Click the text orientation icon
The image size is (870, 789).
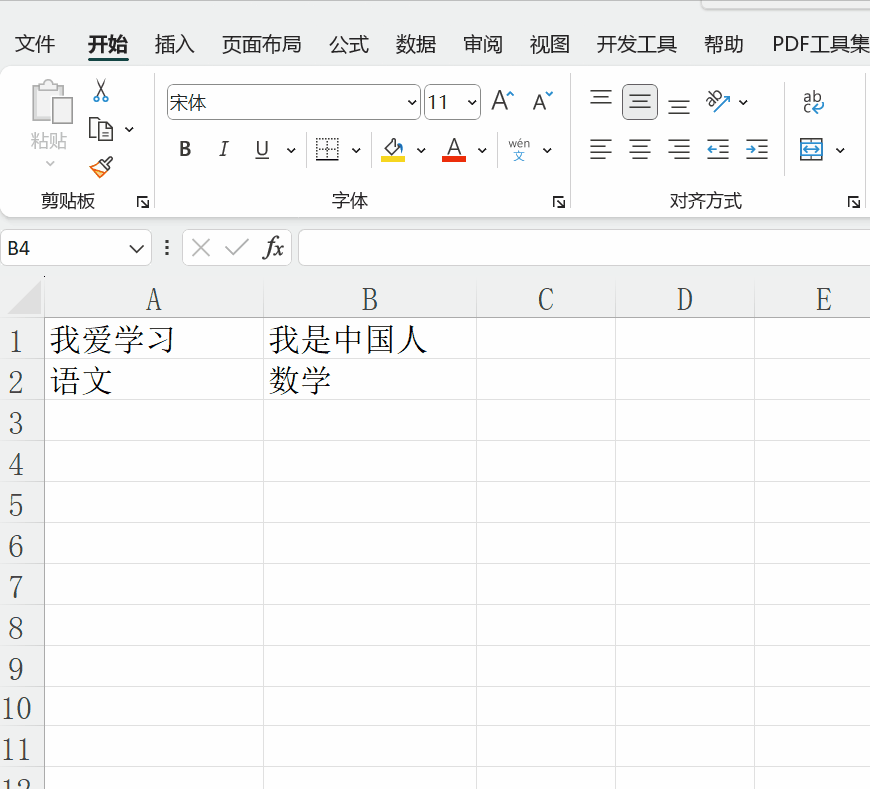point(717,102)
